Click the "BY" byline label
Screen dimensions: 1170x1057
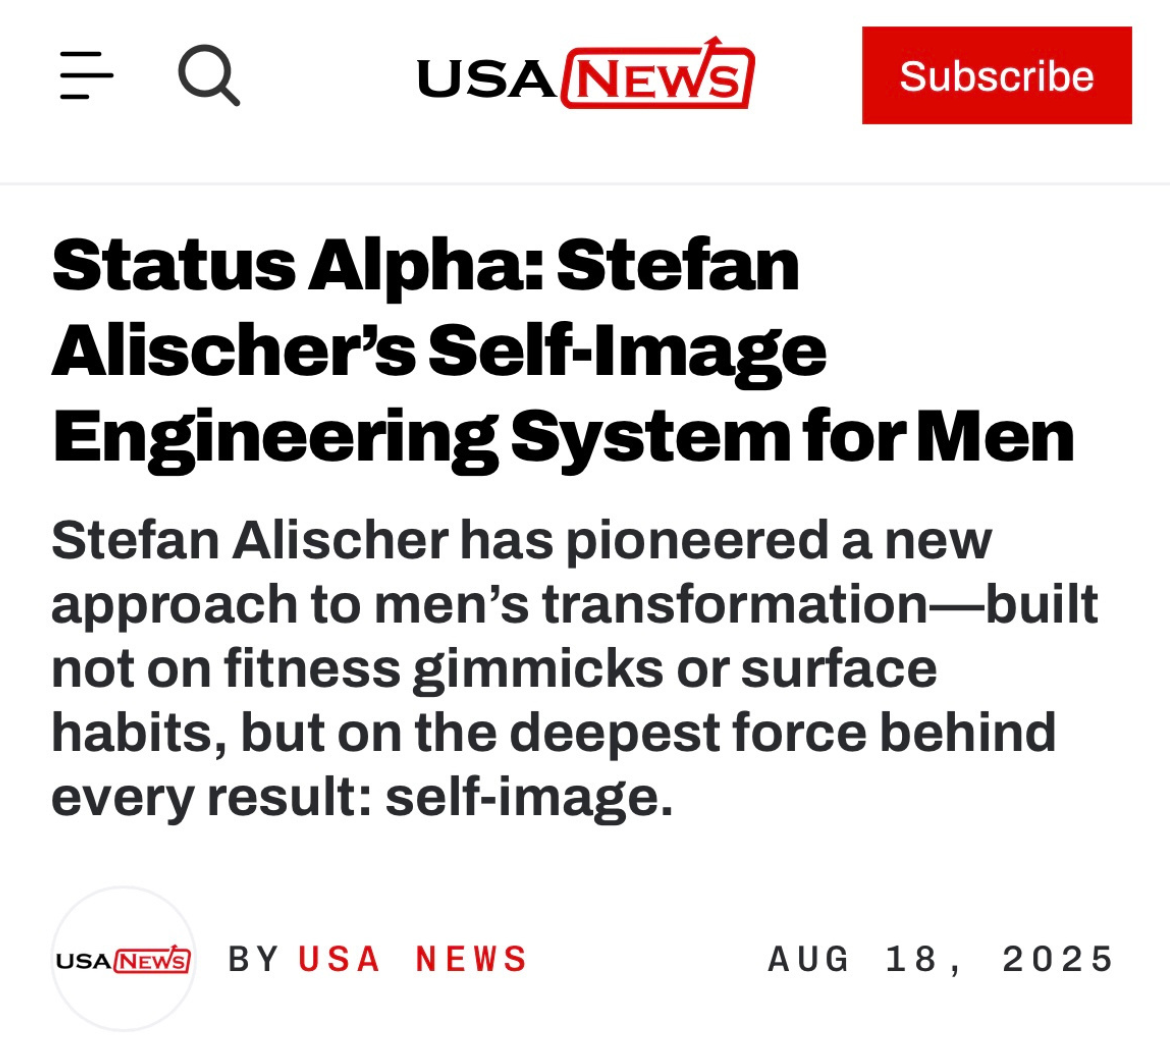tap(253, 959)
